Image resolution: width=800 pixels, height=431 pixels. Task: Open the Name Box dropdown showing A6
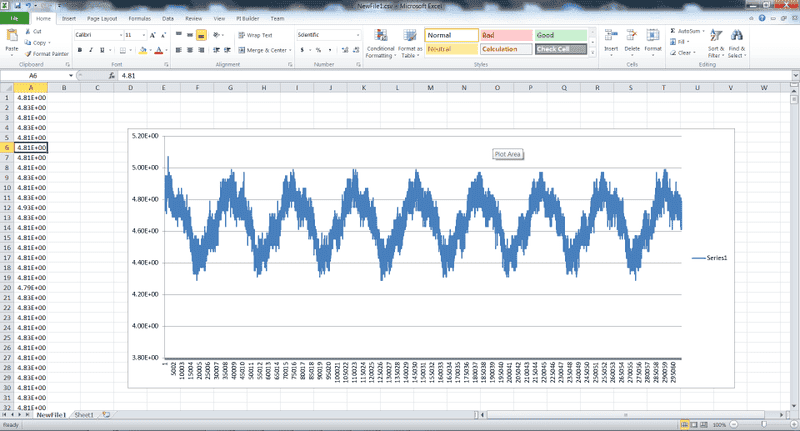(x=70, y=76)
